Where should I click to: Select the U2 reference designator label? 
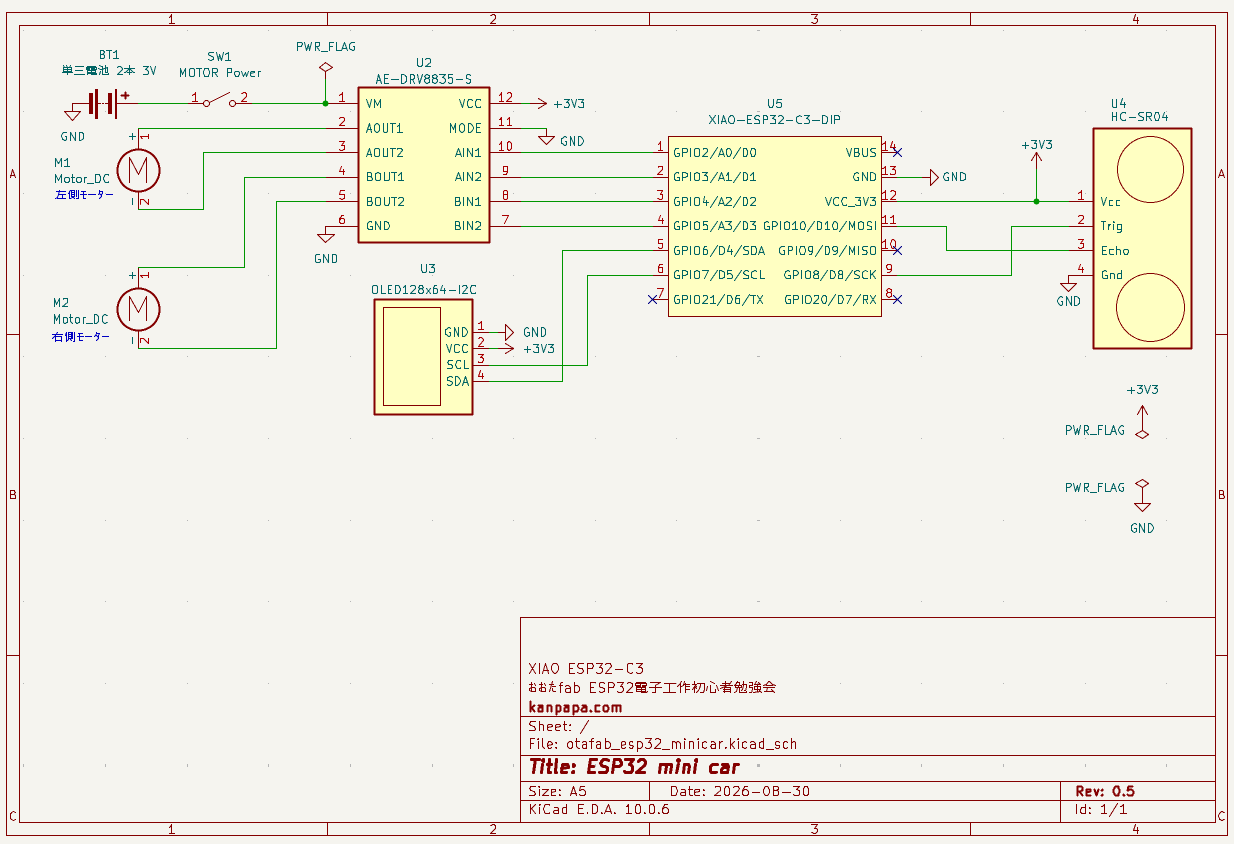425,63
